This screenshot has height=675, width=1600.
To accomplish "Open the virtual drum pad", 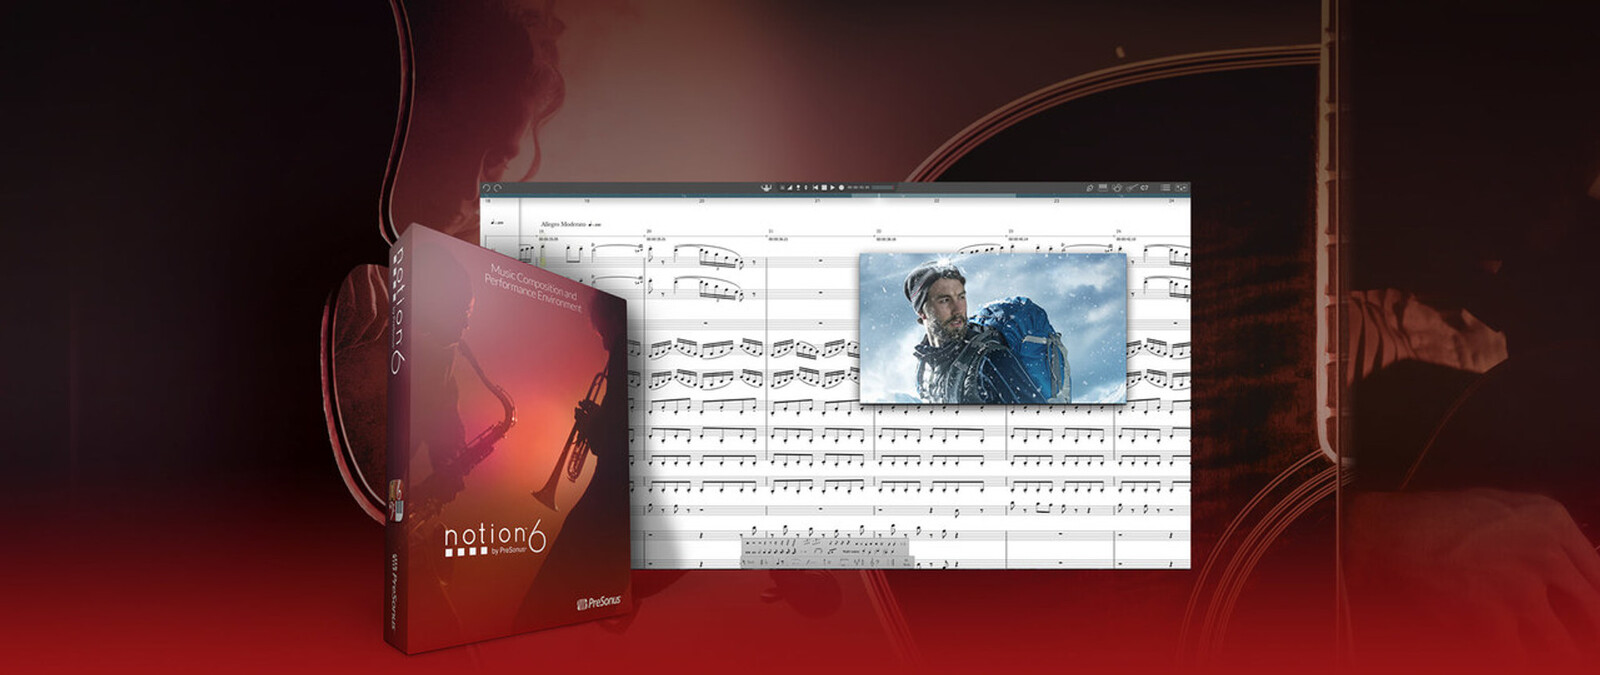I will point(1117,187).
